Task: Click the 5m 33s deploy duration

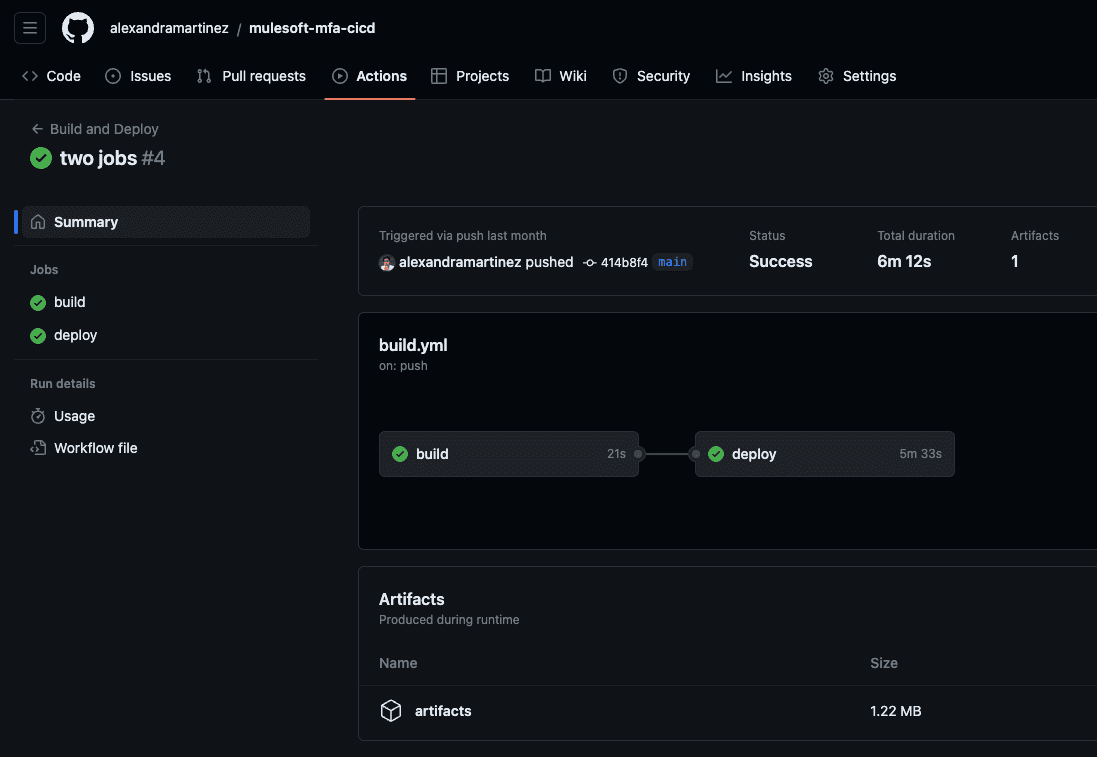Action: click(x=921, y=454)
